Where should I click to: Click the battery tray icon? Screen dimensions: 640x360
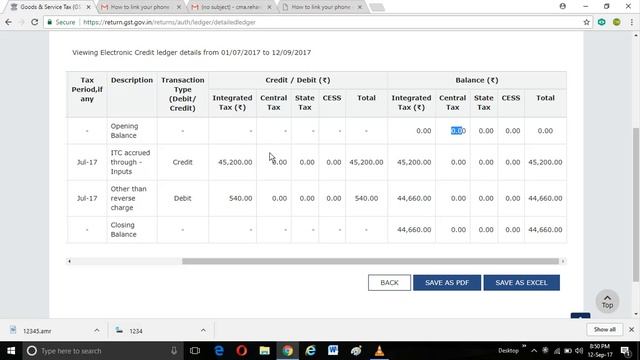pyautogui.click(x=568, y=351)
